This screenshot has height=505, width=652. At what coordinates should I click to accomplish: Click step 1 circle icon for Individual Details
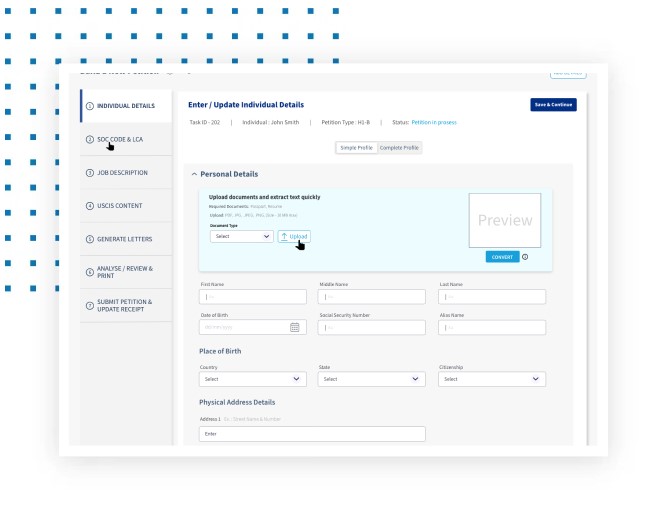point(90,106)
